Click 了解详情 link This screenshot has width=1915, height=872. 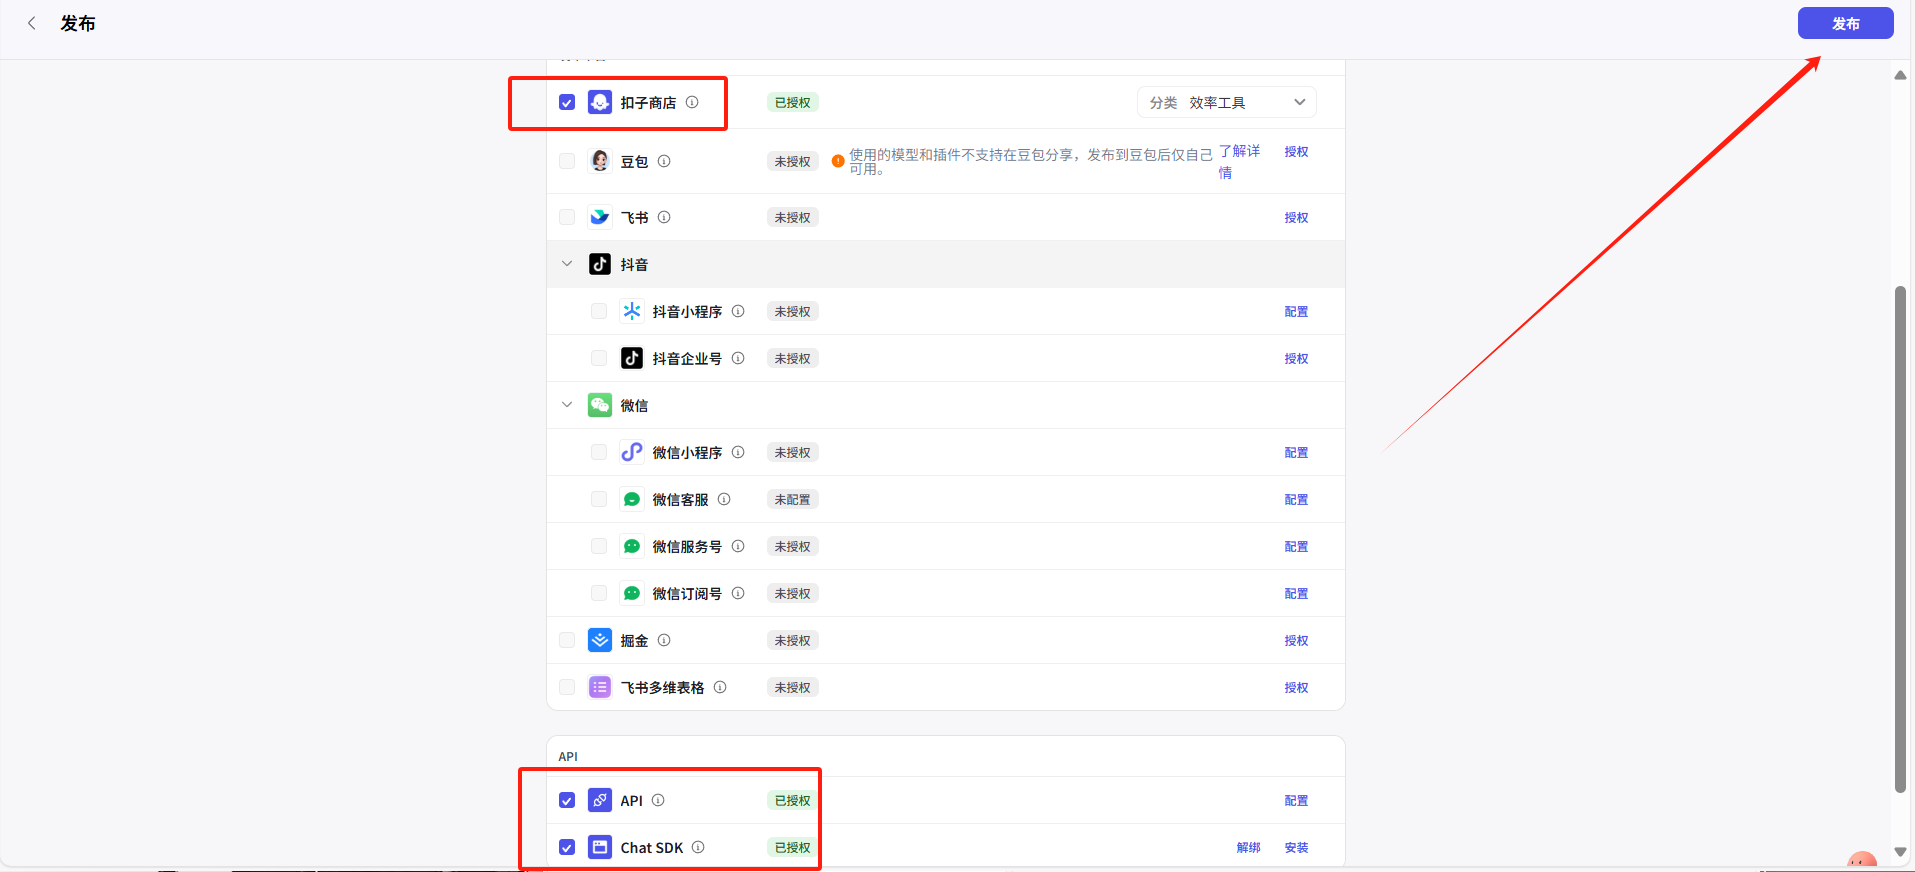[x=1239, y=161]
